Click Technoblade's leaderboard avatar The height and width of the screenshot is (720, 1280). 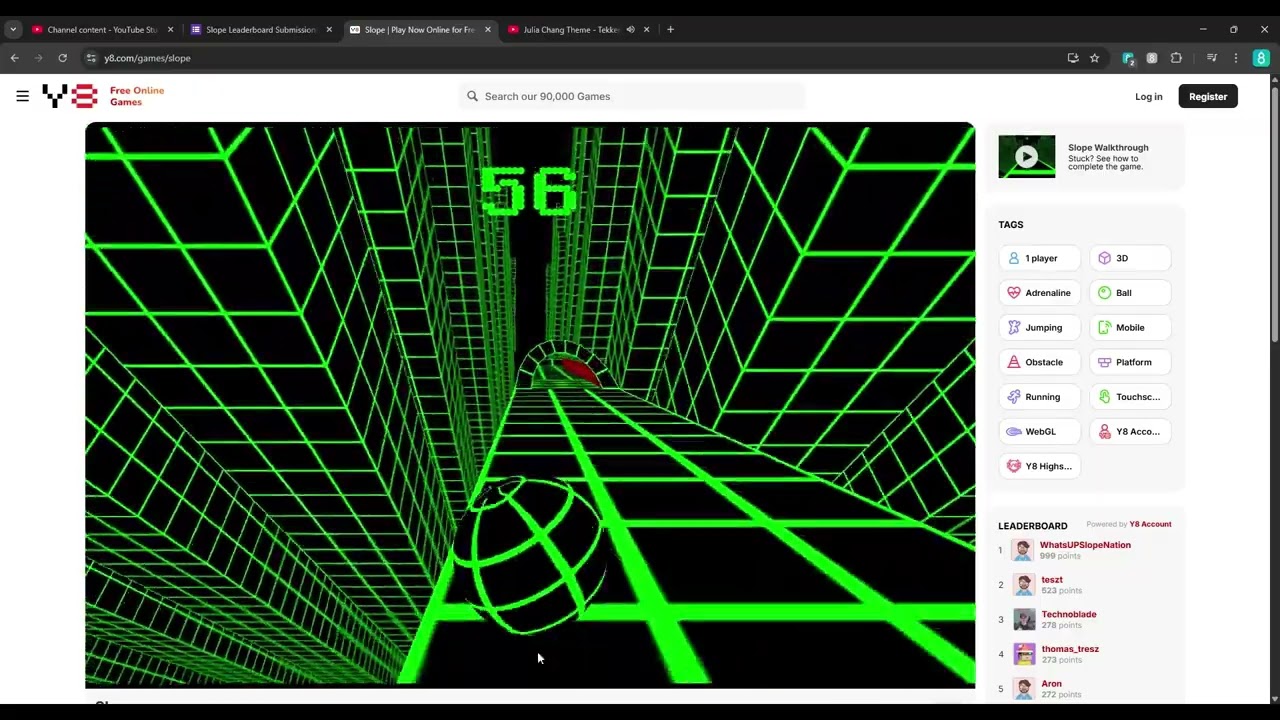[x=1024, y=619]
